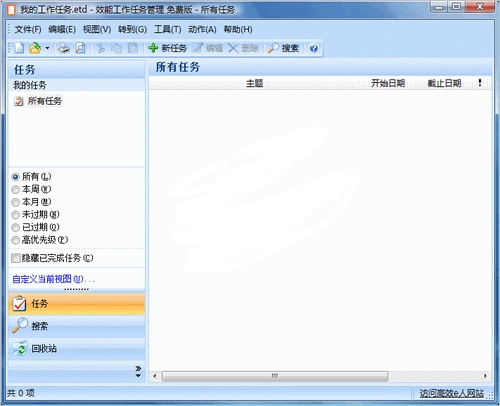Click the scrollbar left arrow
The height and width of the screenshot is (406, 500).
pyautogui.click(x=155, y=376)
